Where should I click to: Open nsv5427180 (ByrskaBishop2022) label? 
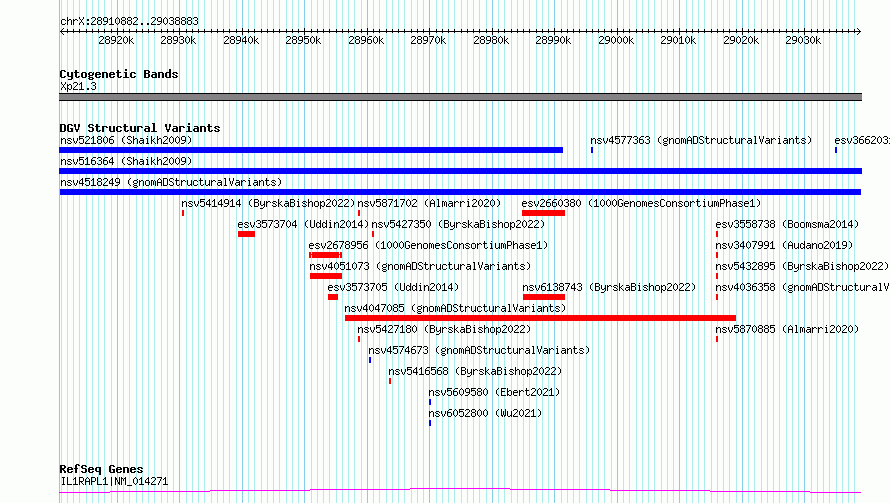[x=444, y=329]
